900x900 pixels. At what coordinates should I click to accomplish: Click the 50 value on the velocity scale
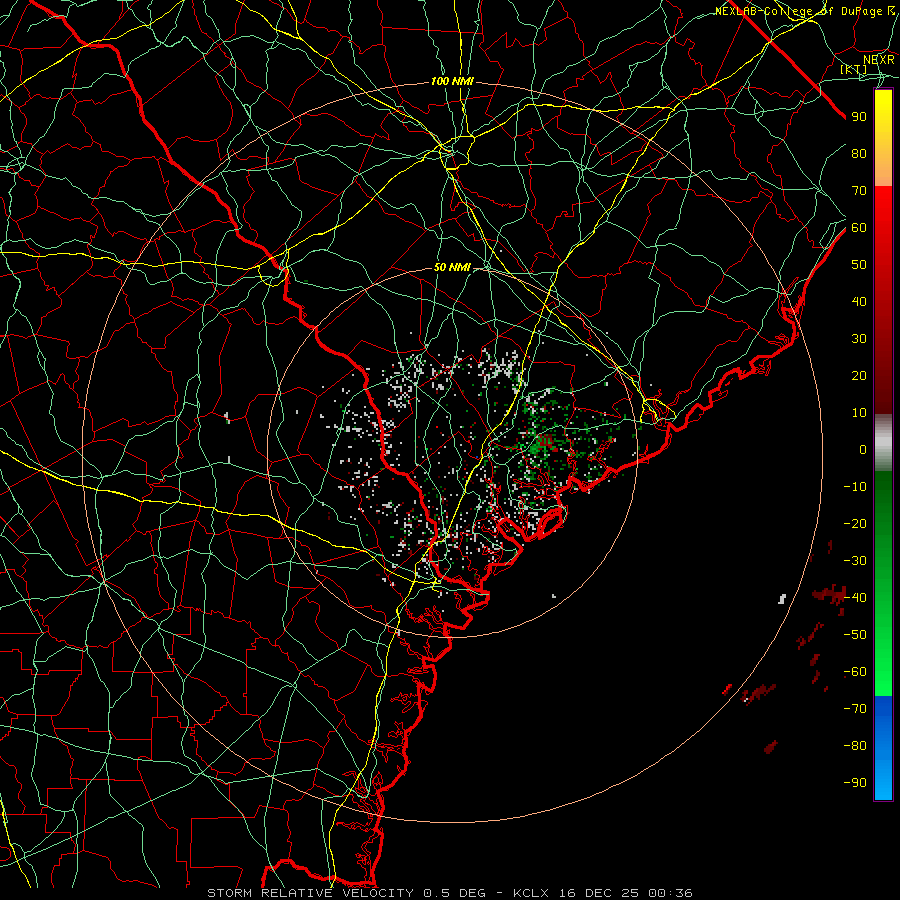pos(859,265)
